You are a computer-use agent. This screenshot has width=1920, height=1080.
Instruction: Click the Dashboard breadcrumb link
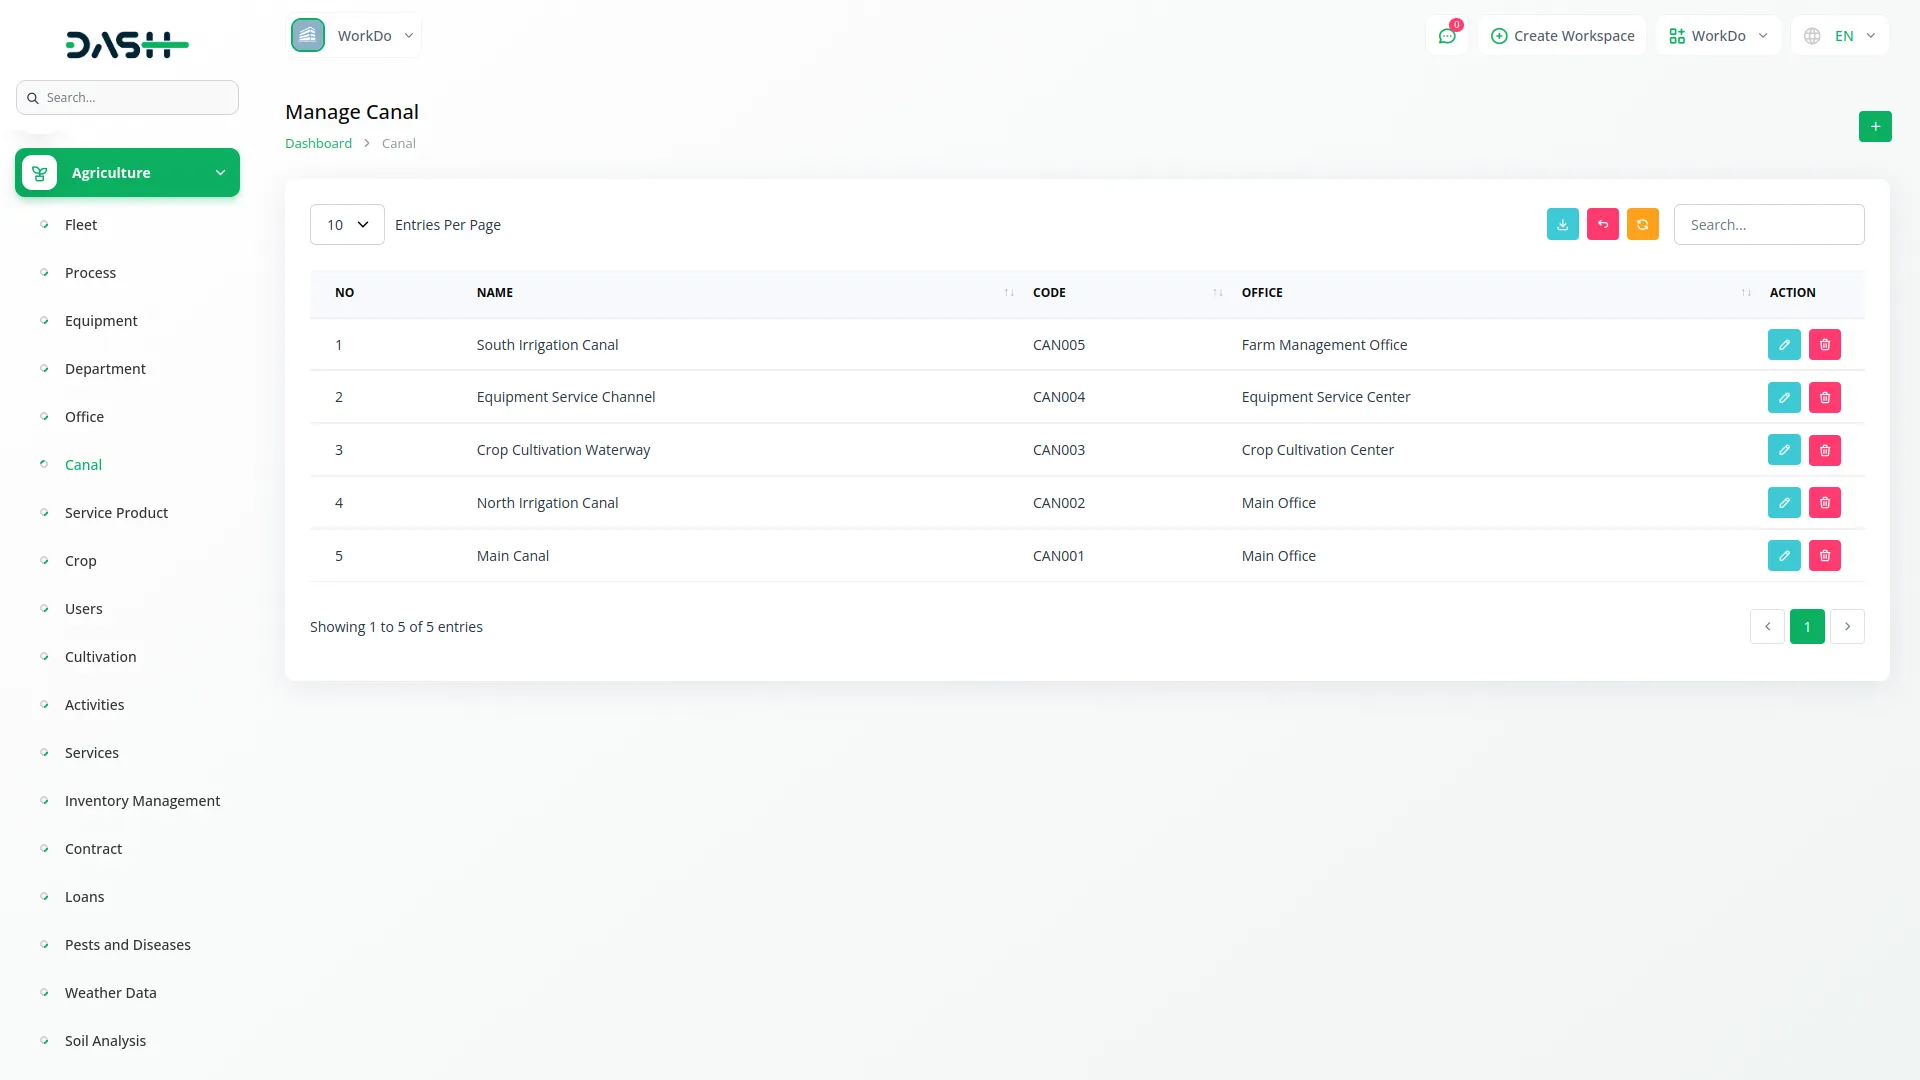[x=318, y=143]
